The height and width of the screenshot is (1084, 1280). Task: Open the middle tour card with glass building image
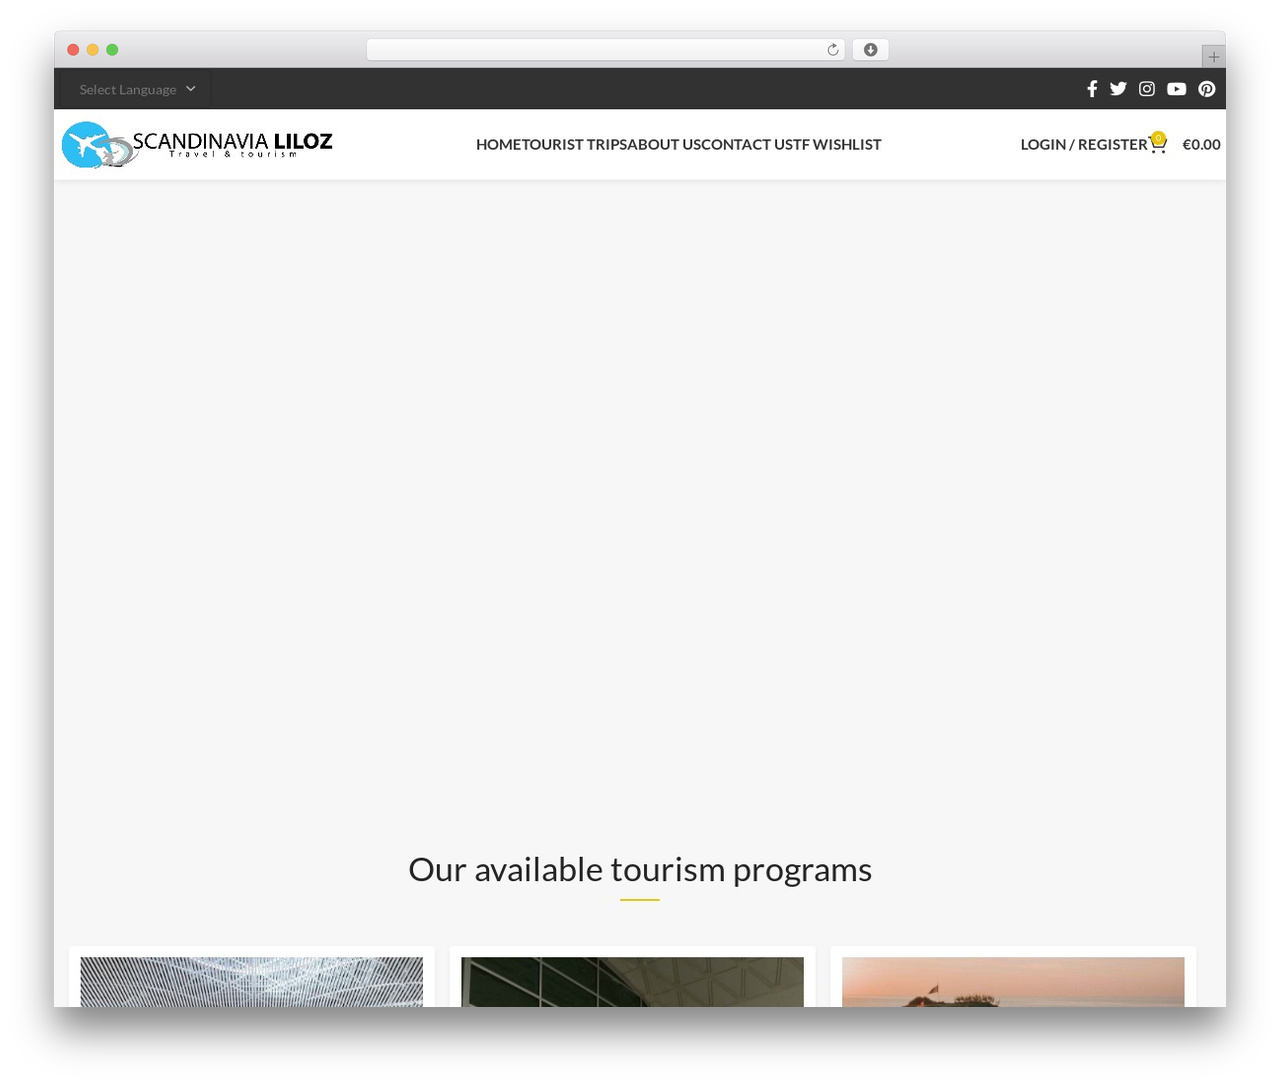(633, 977)
